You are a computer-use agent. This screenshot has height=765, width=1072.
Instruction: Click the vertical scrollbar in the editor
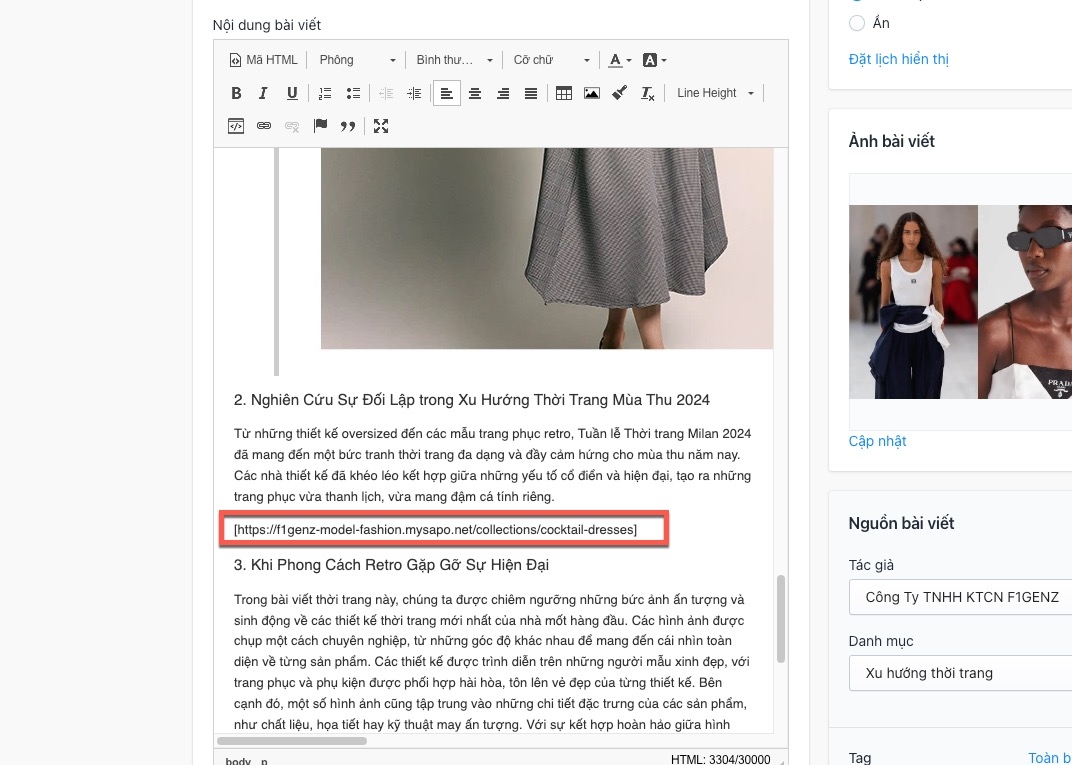click(x=781, y=619)
